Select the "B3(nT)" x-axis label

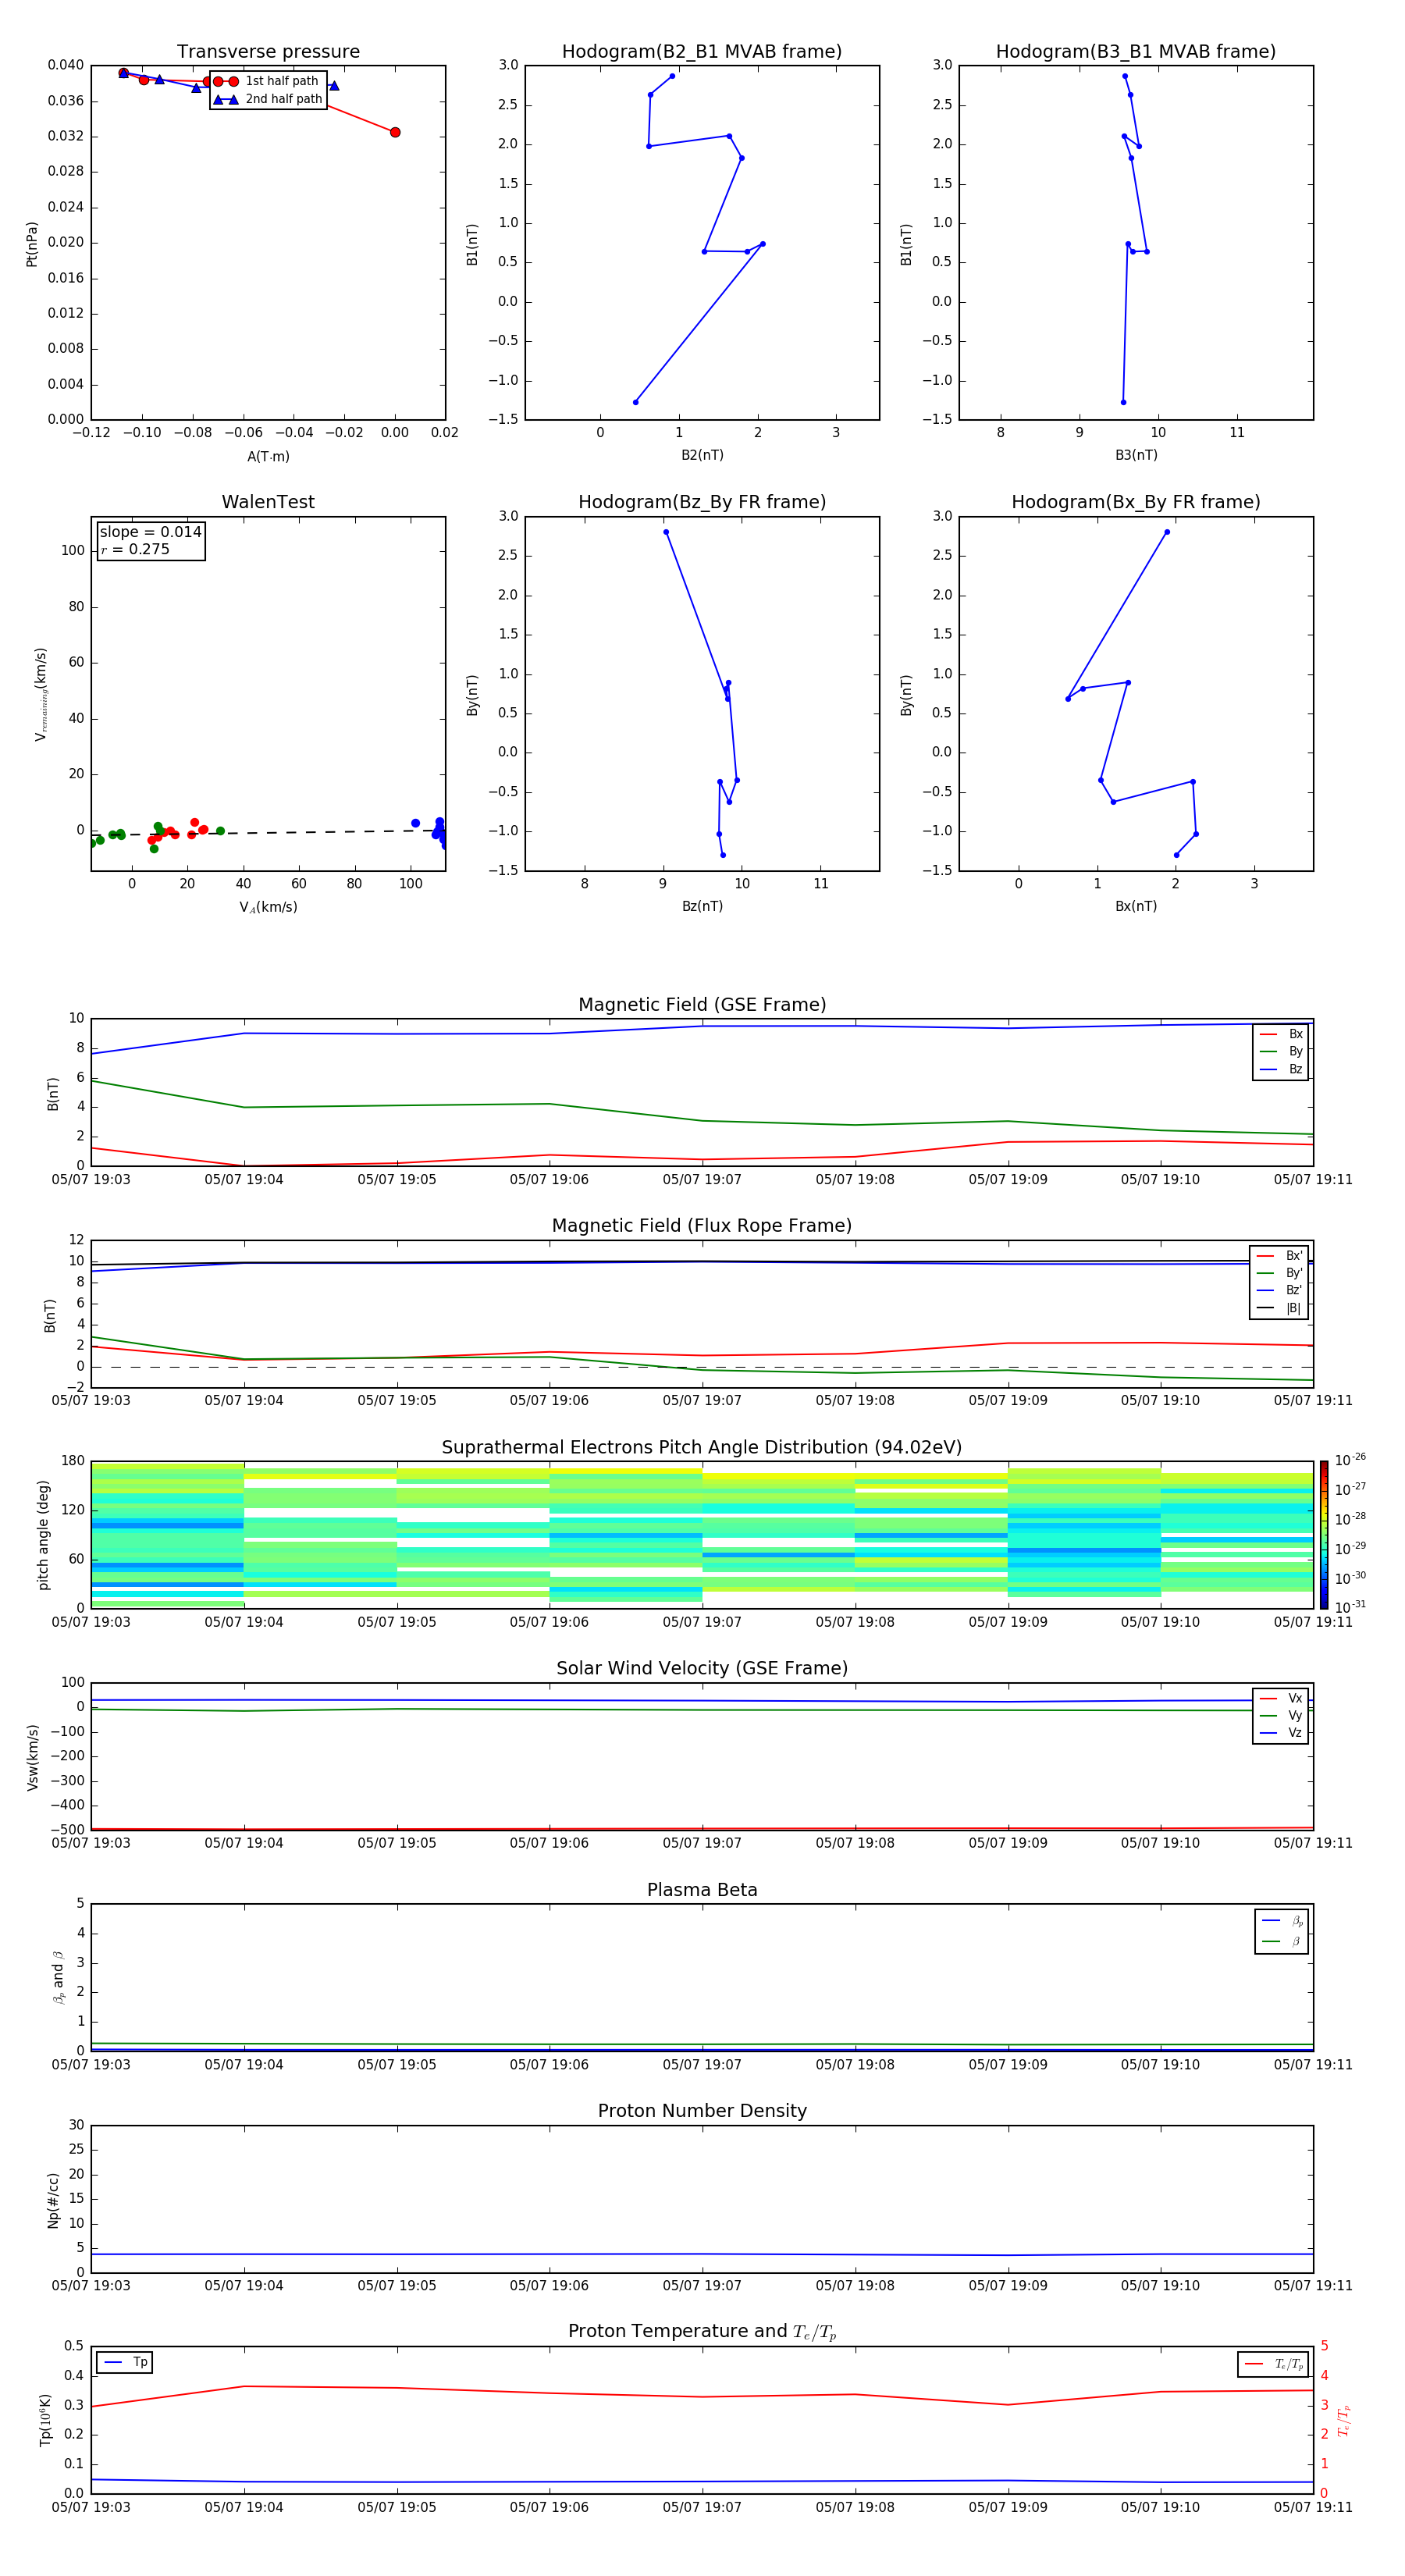click(1136, 455)
